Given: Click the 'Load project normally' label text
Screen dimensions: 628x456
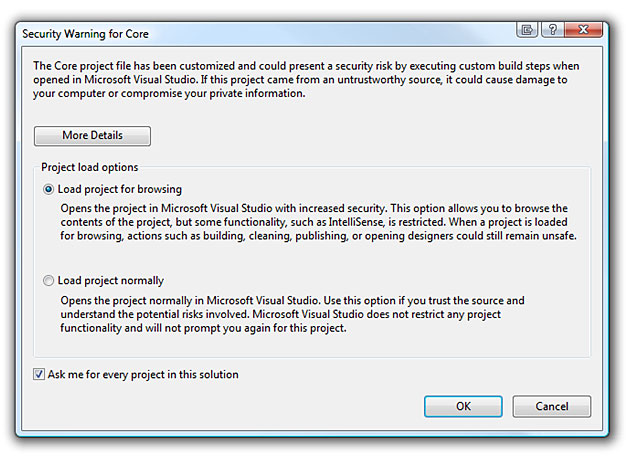Looking at the screenshot, I should tap(111, 281).
